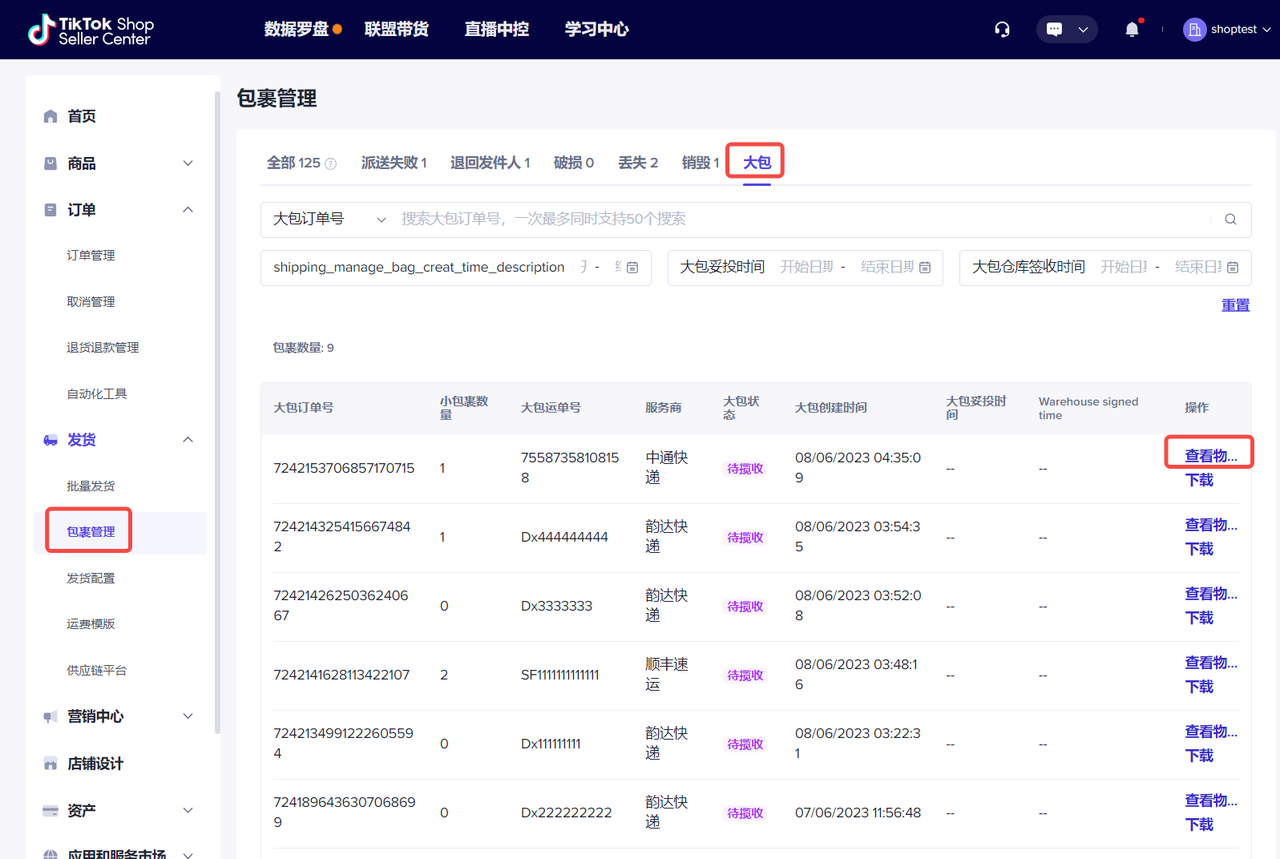1280x859 pixels.
Task: Click the search magnifier icon
Action: 1231,219
